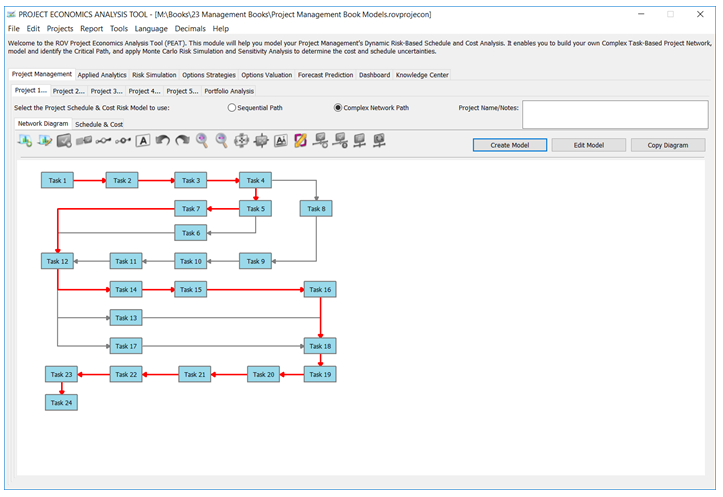Switch to Forecast Prediction tab
The image size is (723, 497).
326,75
